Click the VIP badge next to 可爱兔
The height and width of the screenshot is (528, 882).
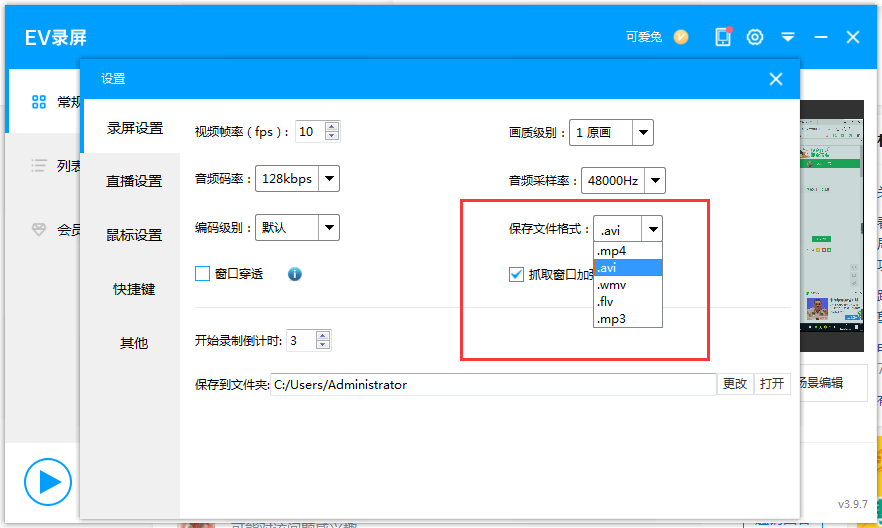pyautogui.click(x=681, y=37)
